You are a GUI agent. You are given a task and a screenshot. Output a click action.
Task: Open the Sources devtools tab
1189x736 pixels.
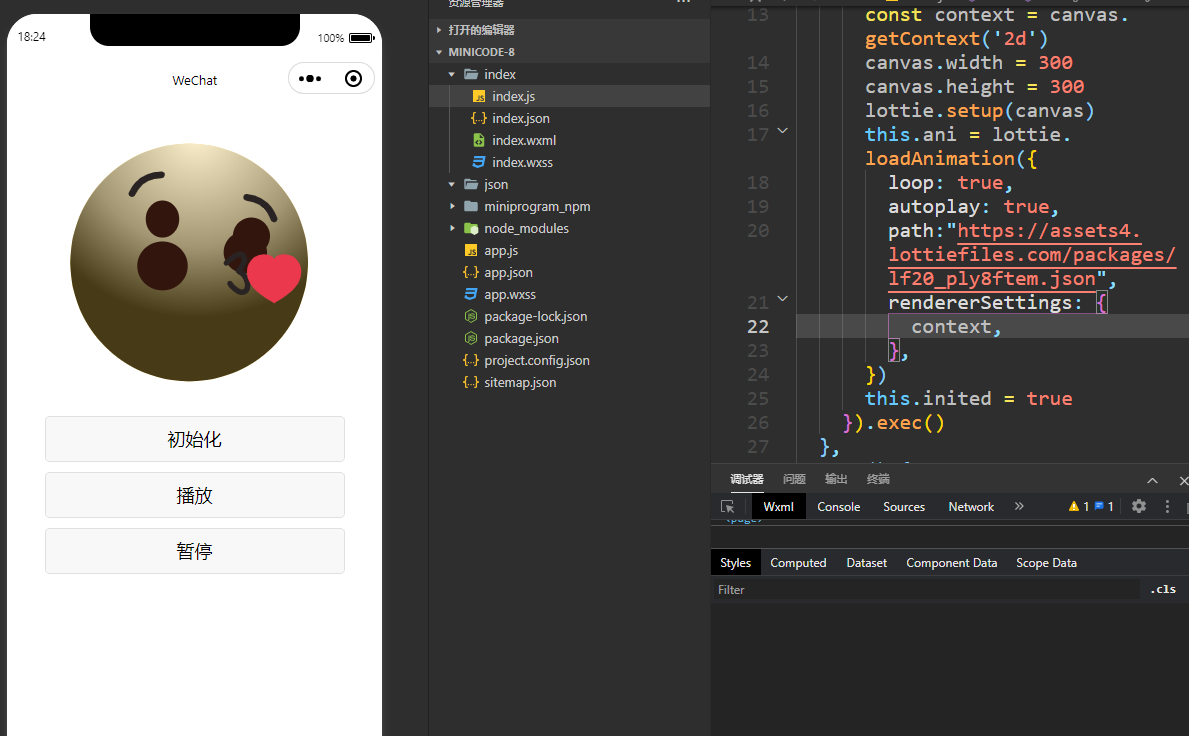[904, 507]
